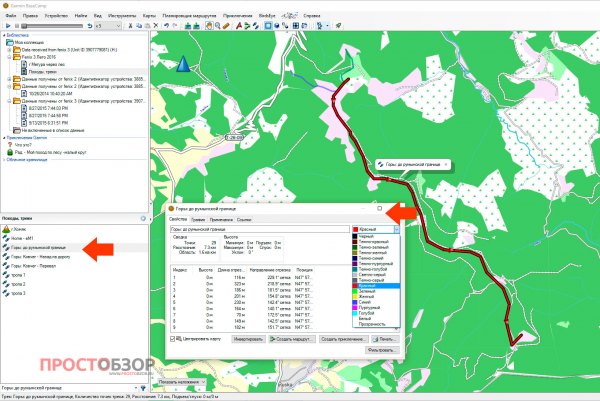Screen dimensions: 600x401
Task: Start track playback with the play icon
Action: pos(8,26)
